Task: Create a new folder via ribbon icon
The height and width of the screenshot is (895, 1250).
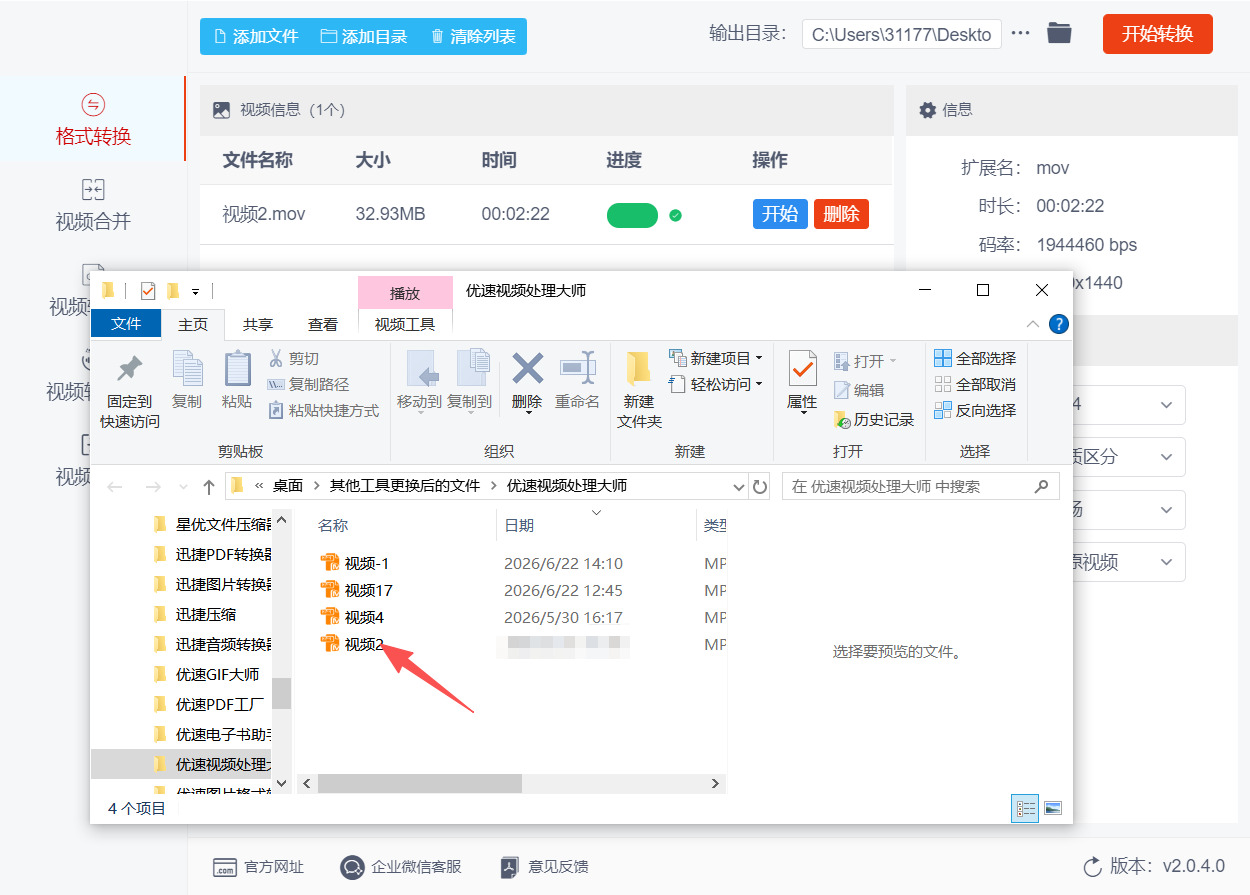Action: point(639,369)
